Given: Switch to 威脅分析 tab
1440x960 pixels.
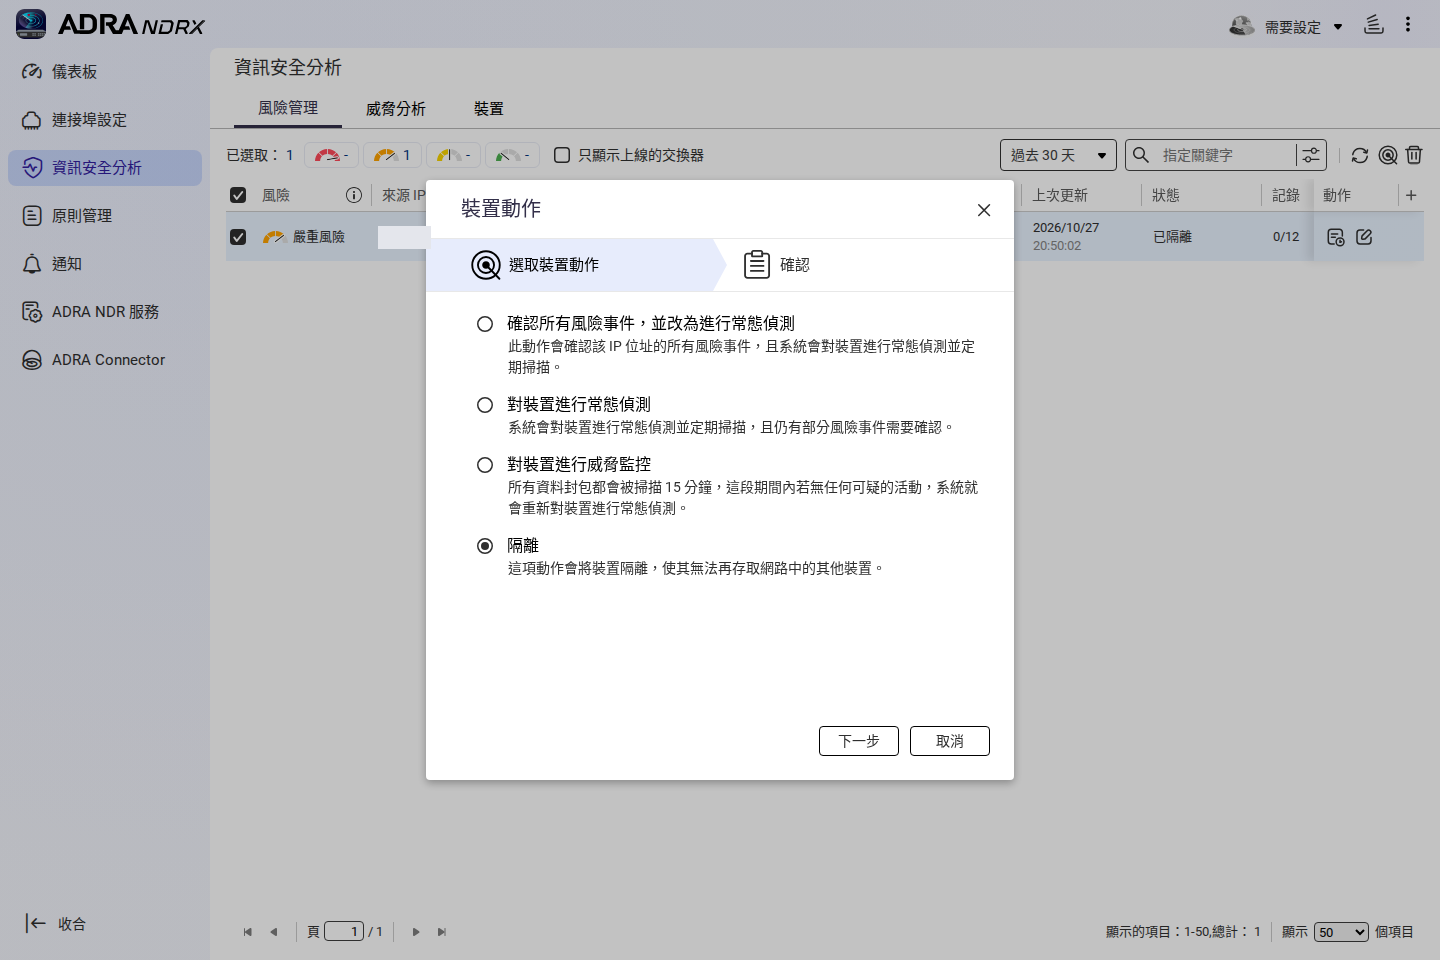Looking at the screenshot, I should tap(396, 108).
